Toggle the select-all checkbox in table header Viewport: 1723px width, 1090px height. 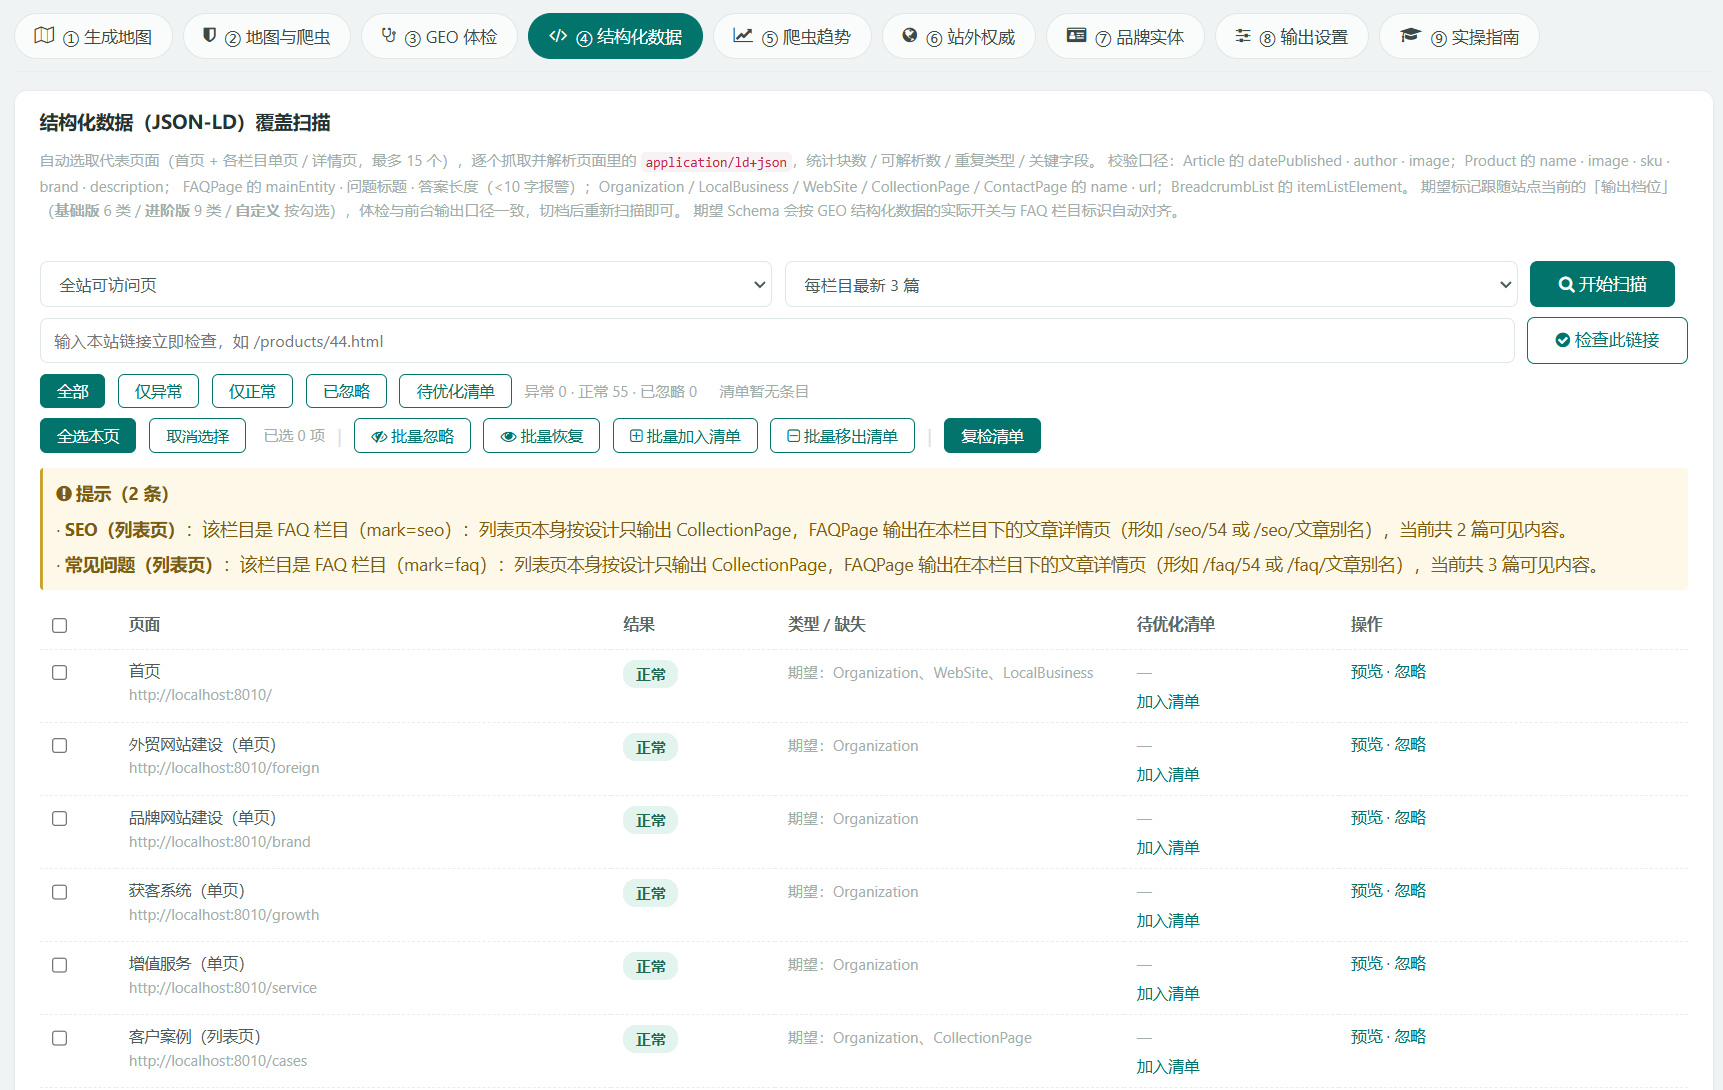(x=60, y=625)
